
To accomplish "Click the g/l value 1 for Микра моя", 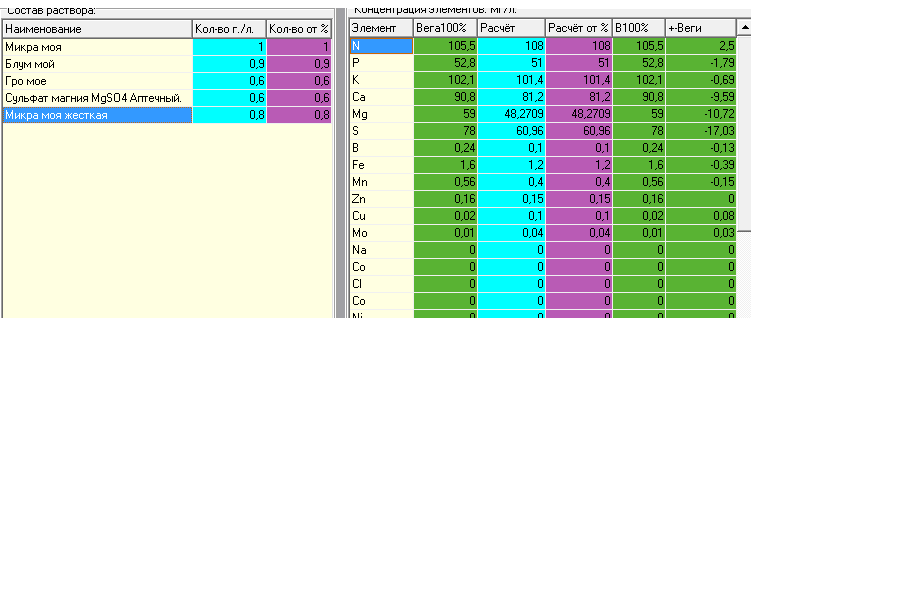I will tap(229, 47).
